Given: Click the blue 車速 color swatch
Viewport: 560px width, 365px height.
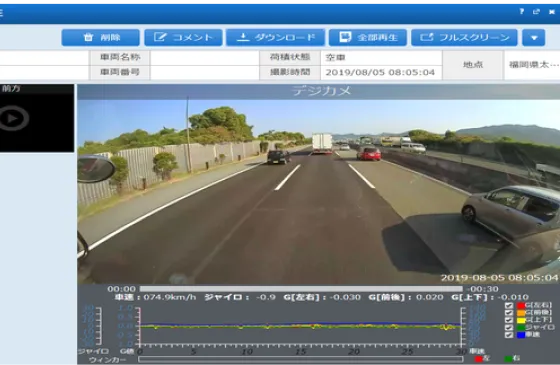Looking at the screenshot, I should click(x=521, y=335).
